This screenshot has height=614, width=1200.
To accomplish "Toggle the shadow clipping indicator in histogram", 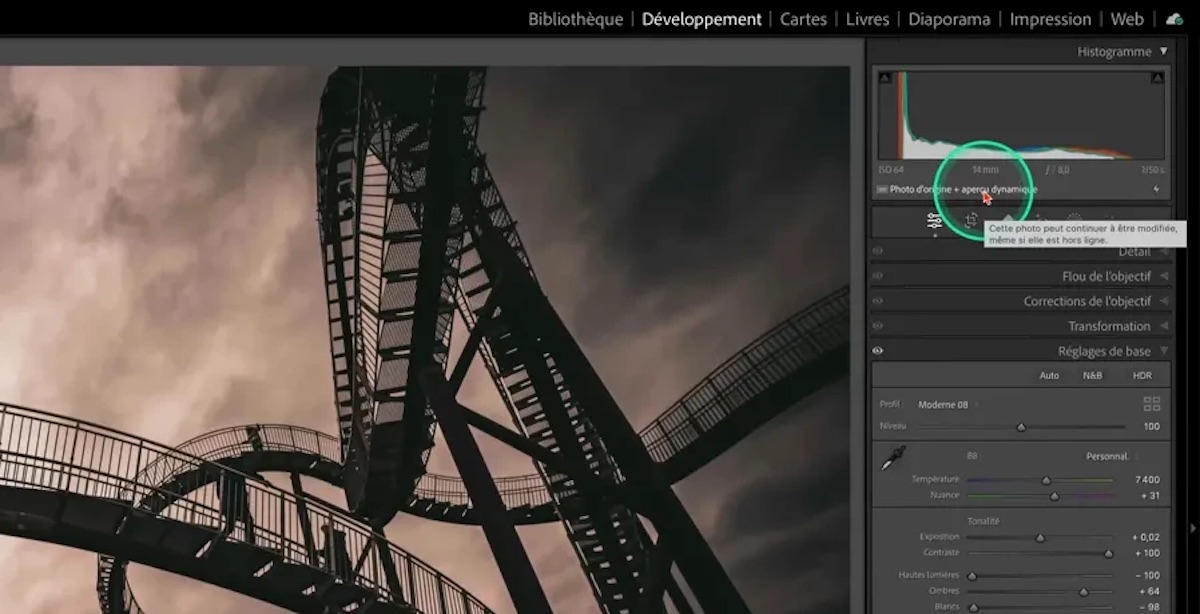I will pyautogui.click(x=884, y=78).
